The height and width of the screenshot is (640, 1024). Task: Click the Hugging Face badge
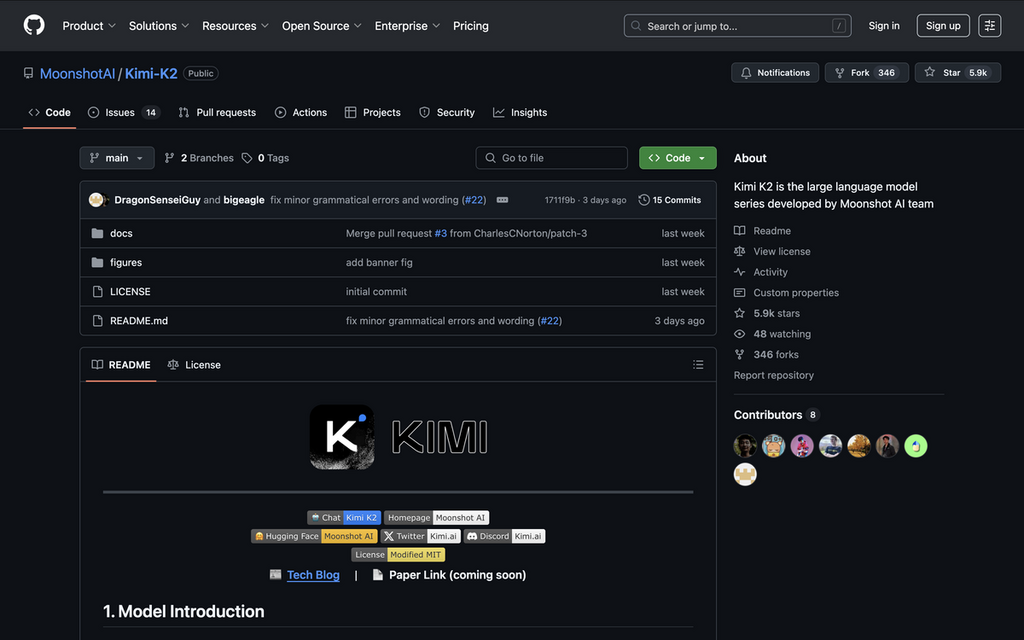(314, 536)
